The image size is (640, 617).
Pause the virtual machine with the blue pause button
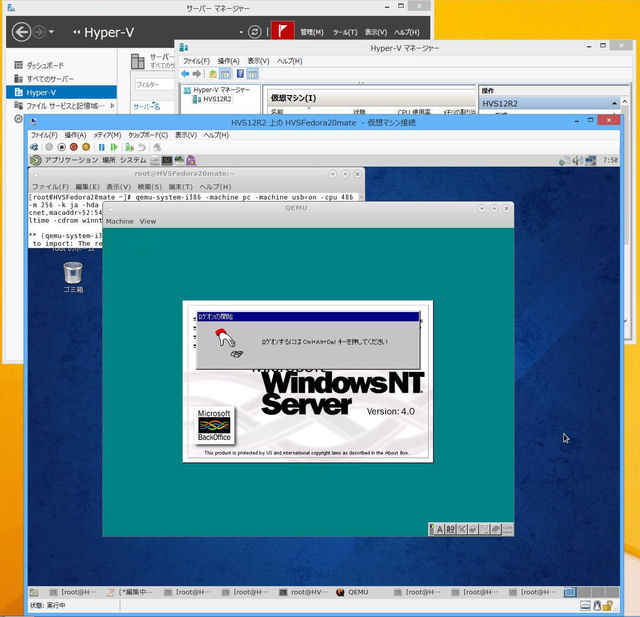pos(102,147)
